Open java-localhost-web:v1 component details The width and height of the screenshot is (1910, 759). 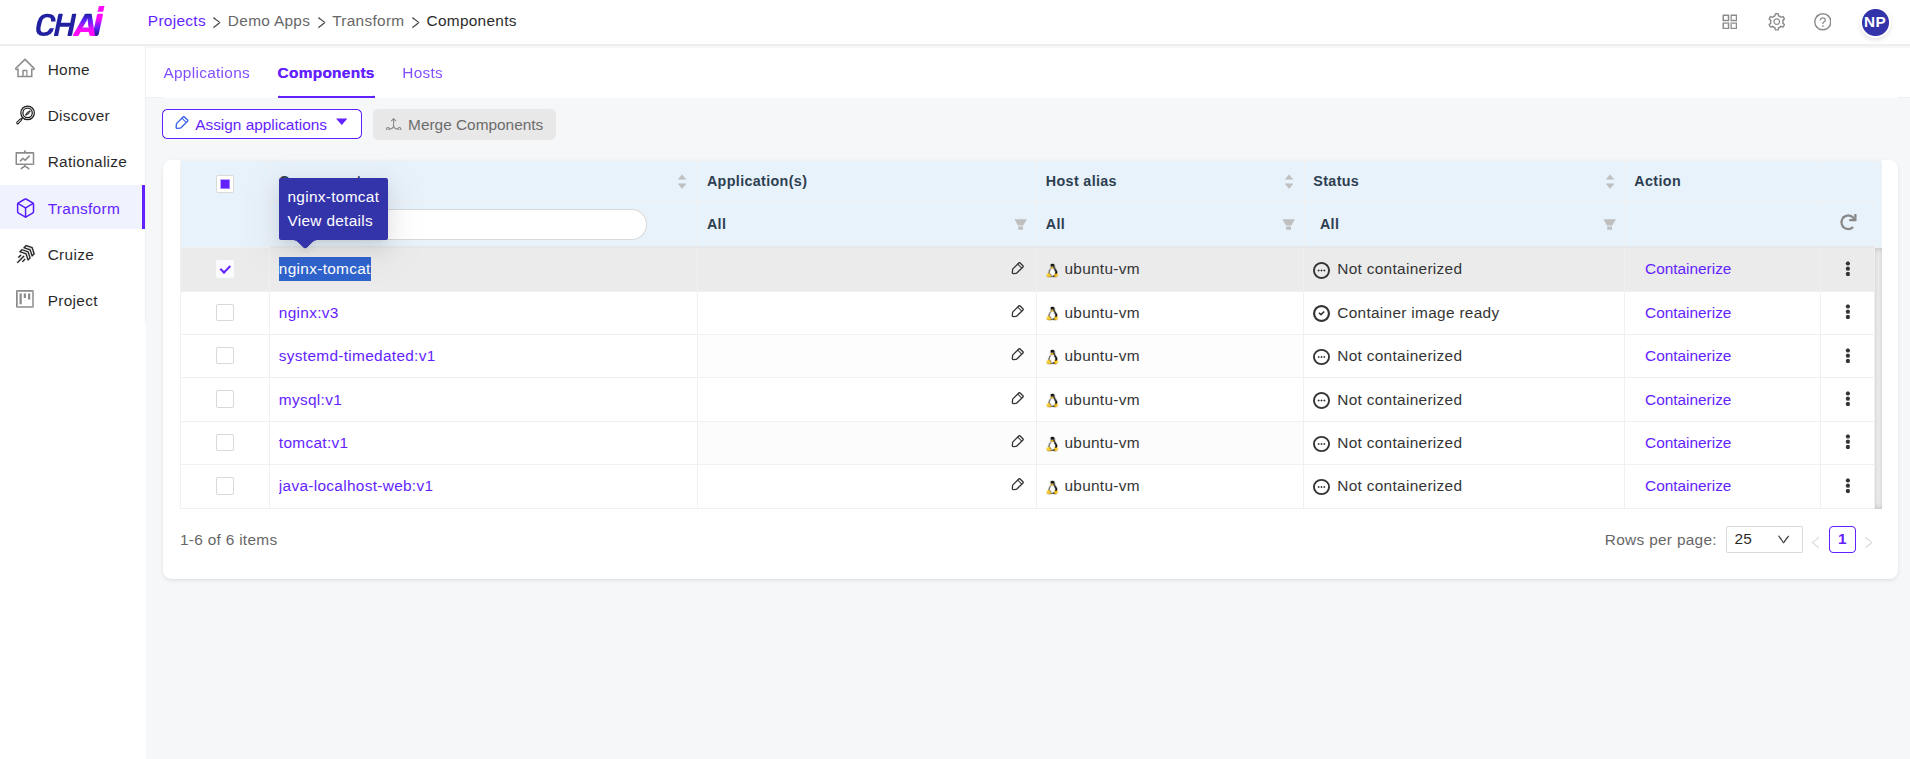coord(356,486)
